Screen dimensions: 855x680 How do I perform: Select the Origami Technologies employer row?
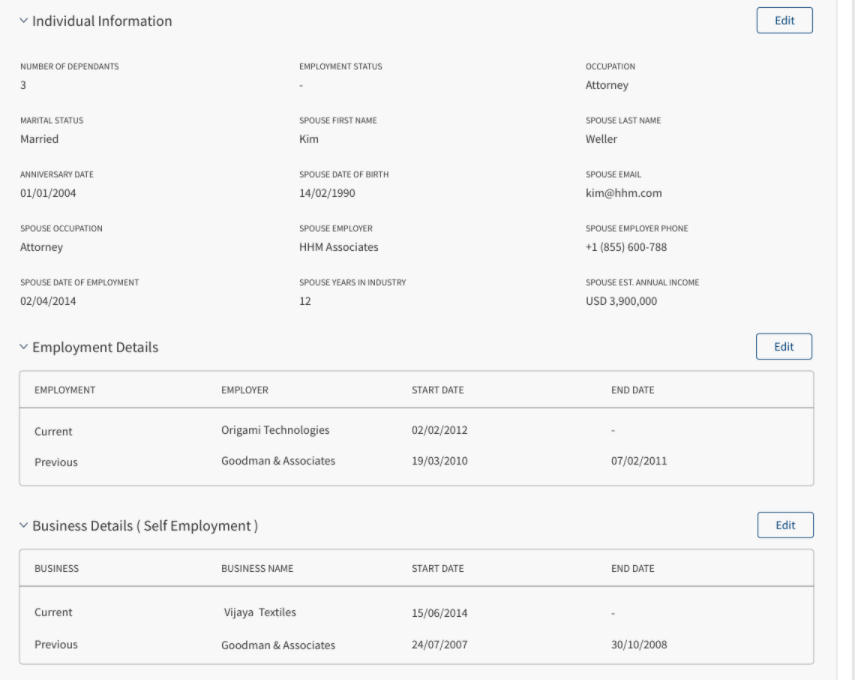coord(417,430)
